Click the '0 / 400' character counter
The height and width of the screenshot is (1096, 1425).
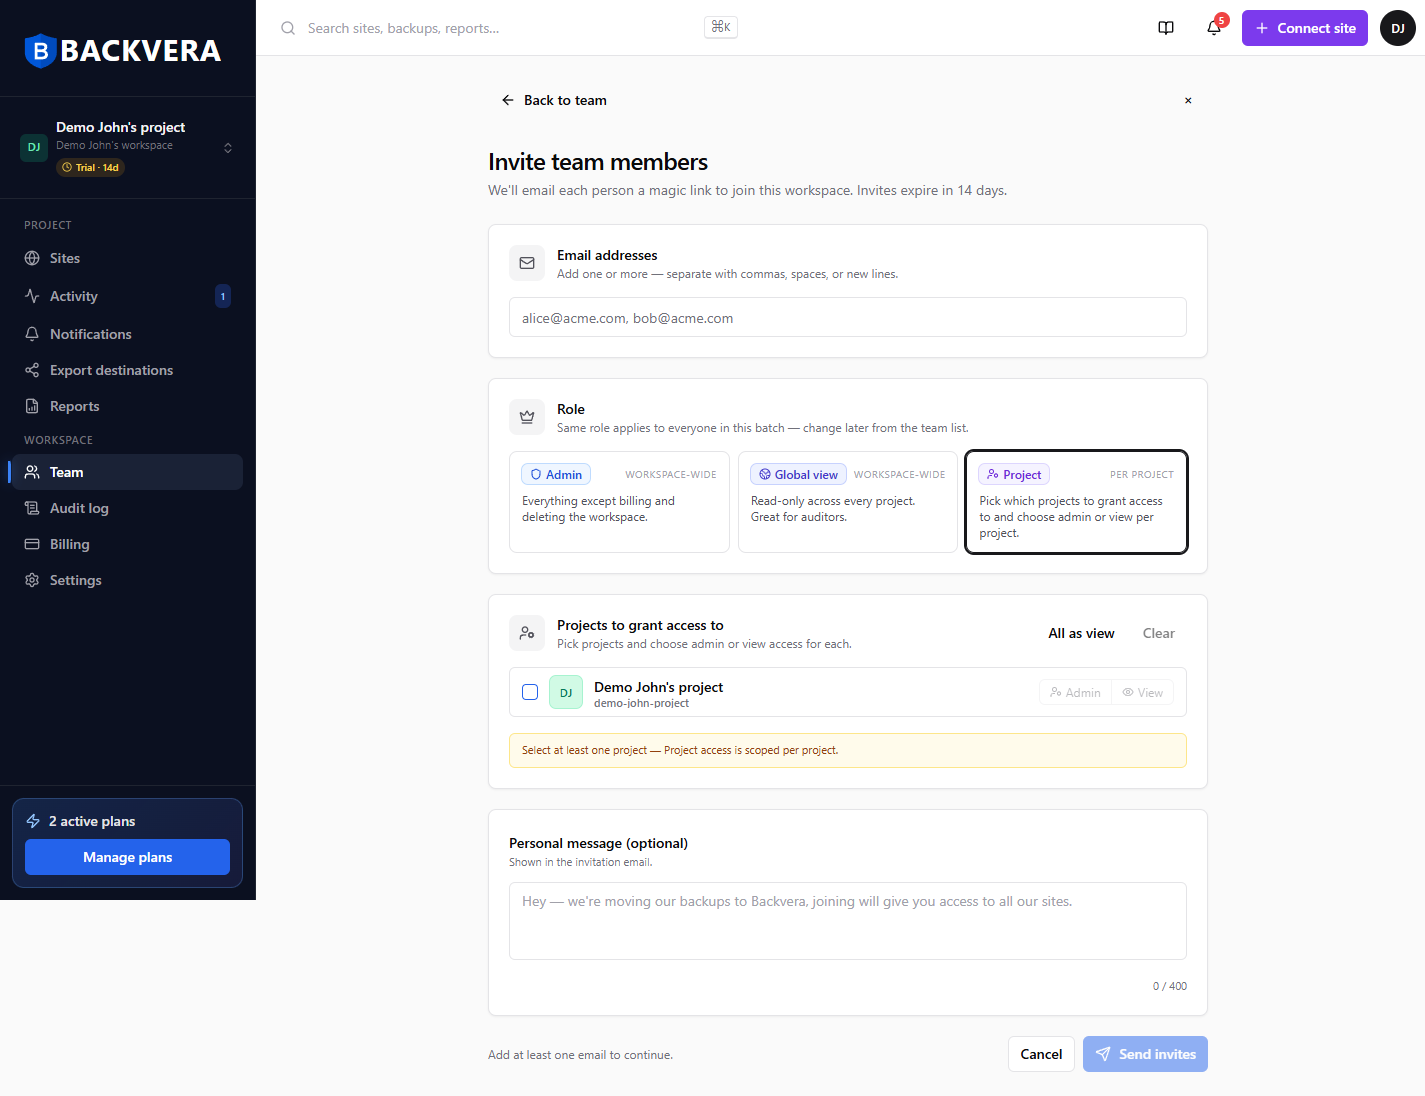(1170, 986)
